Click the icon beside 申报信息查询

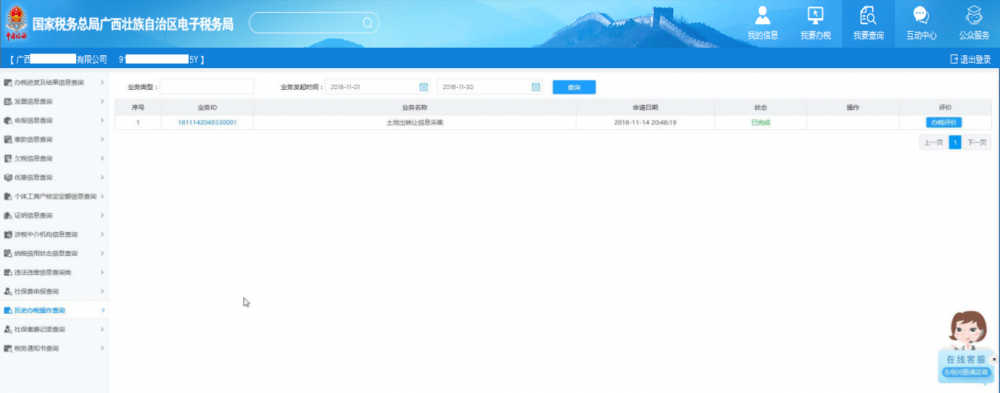click(x=8, y=120)
